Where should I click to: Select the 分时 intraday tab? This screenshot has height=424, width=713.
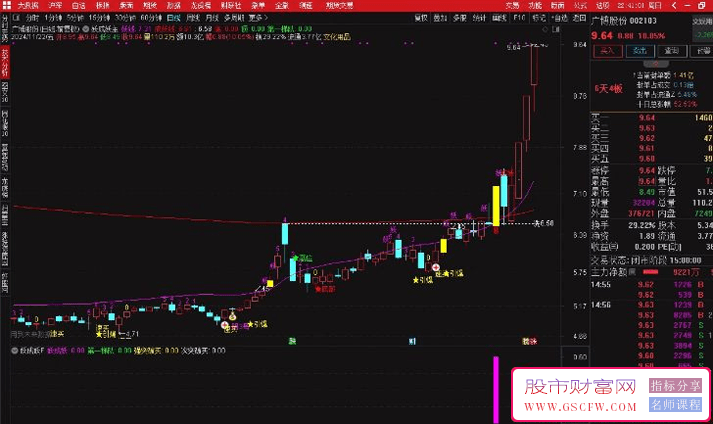[x=32, y=18]
